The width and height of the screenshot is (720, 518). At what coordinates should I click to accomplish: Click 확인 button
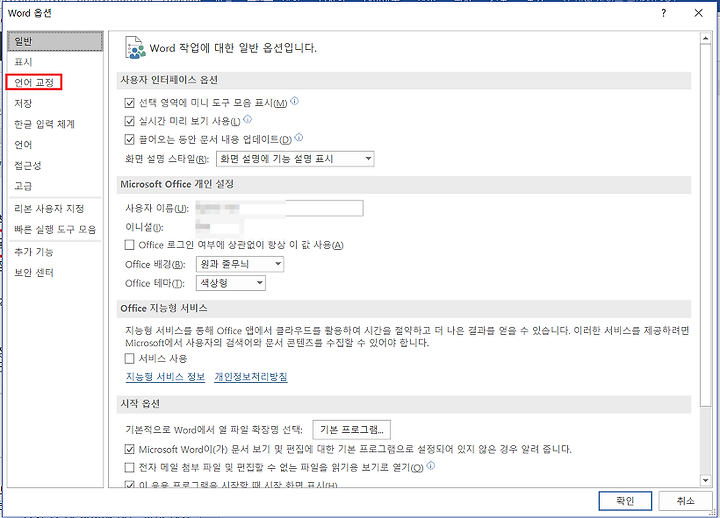(625, 501)
